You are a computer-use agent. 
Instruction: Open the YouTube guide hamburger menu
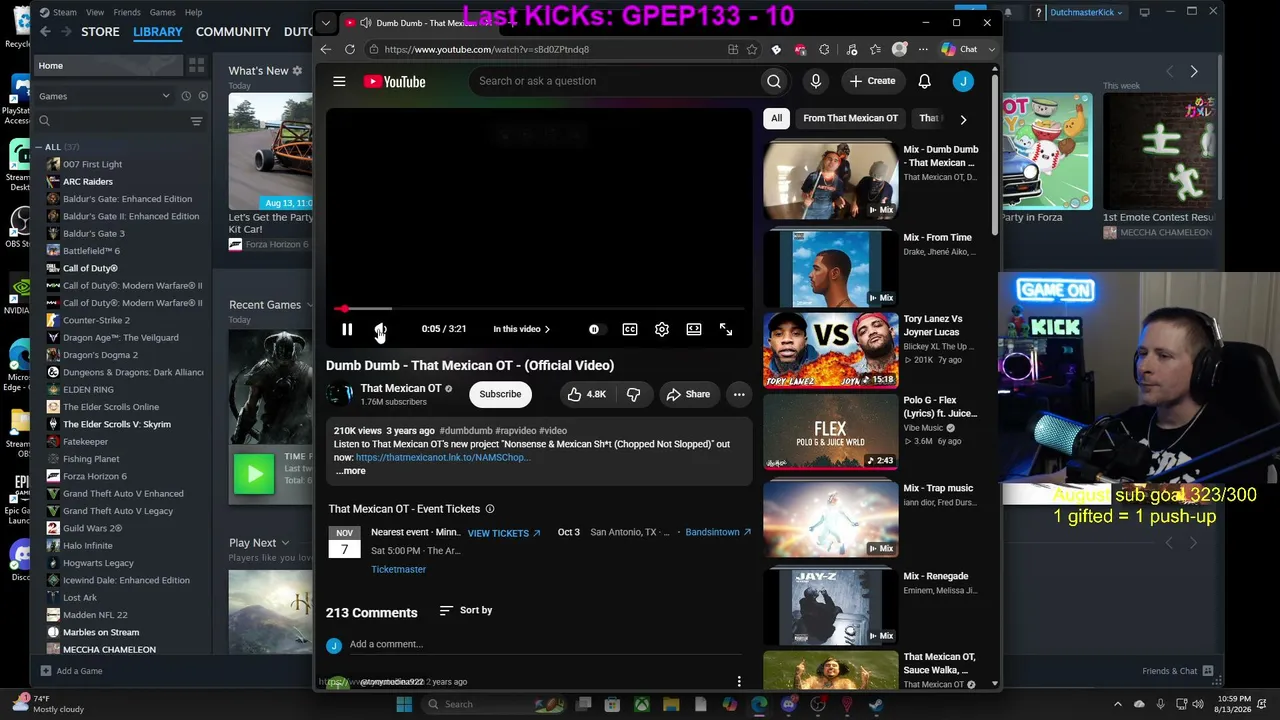click(339, 81)
